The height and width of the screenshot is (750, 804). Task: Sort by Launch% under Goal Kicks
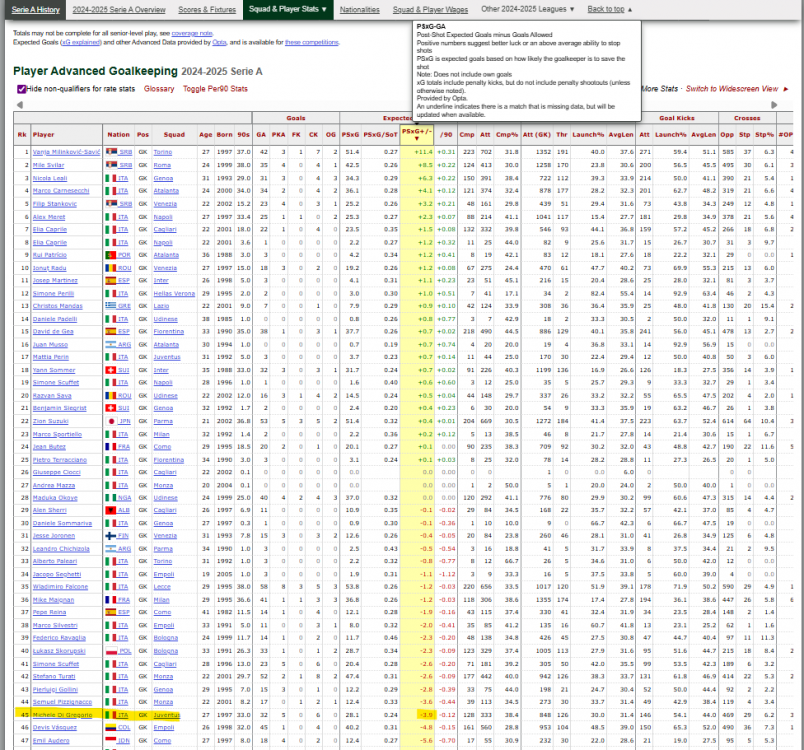(x=671, y=135)
